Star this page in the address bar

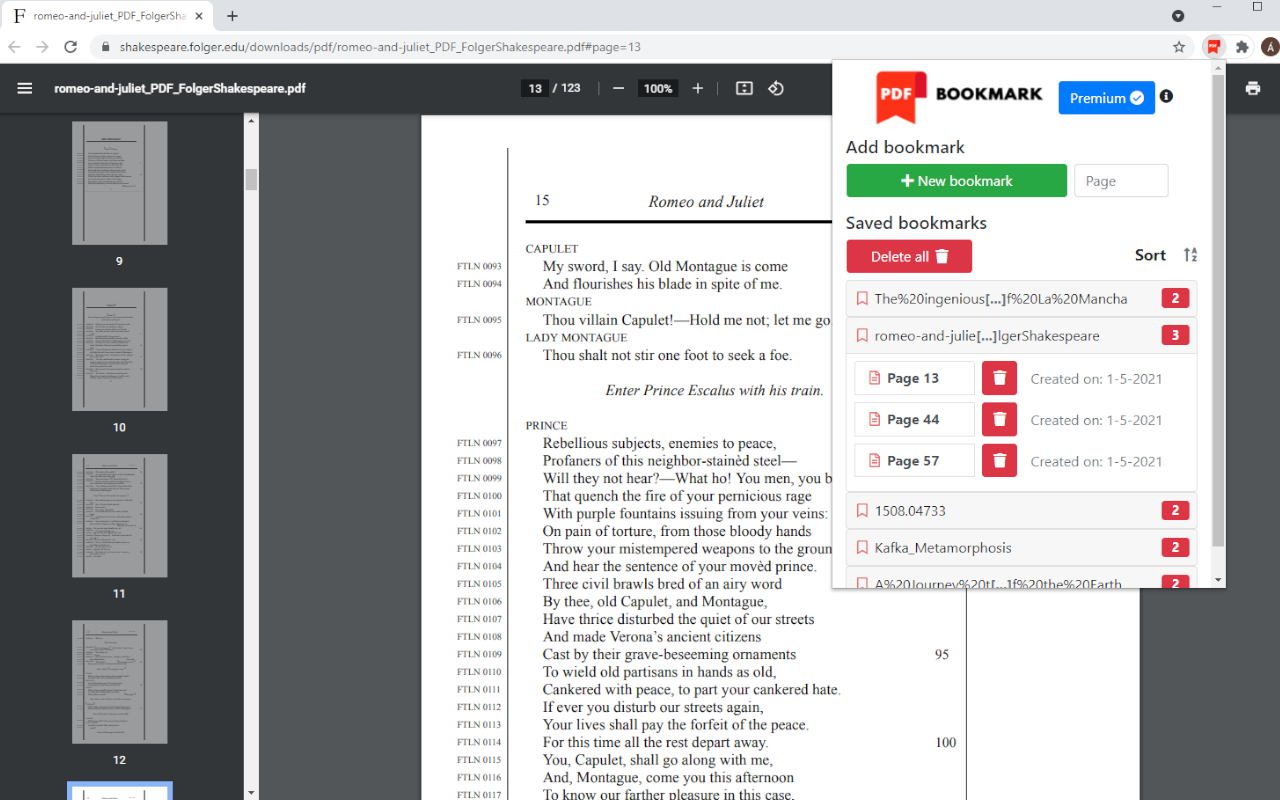coord(1179,46)
